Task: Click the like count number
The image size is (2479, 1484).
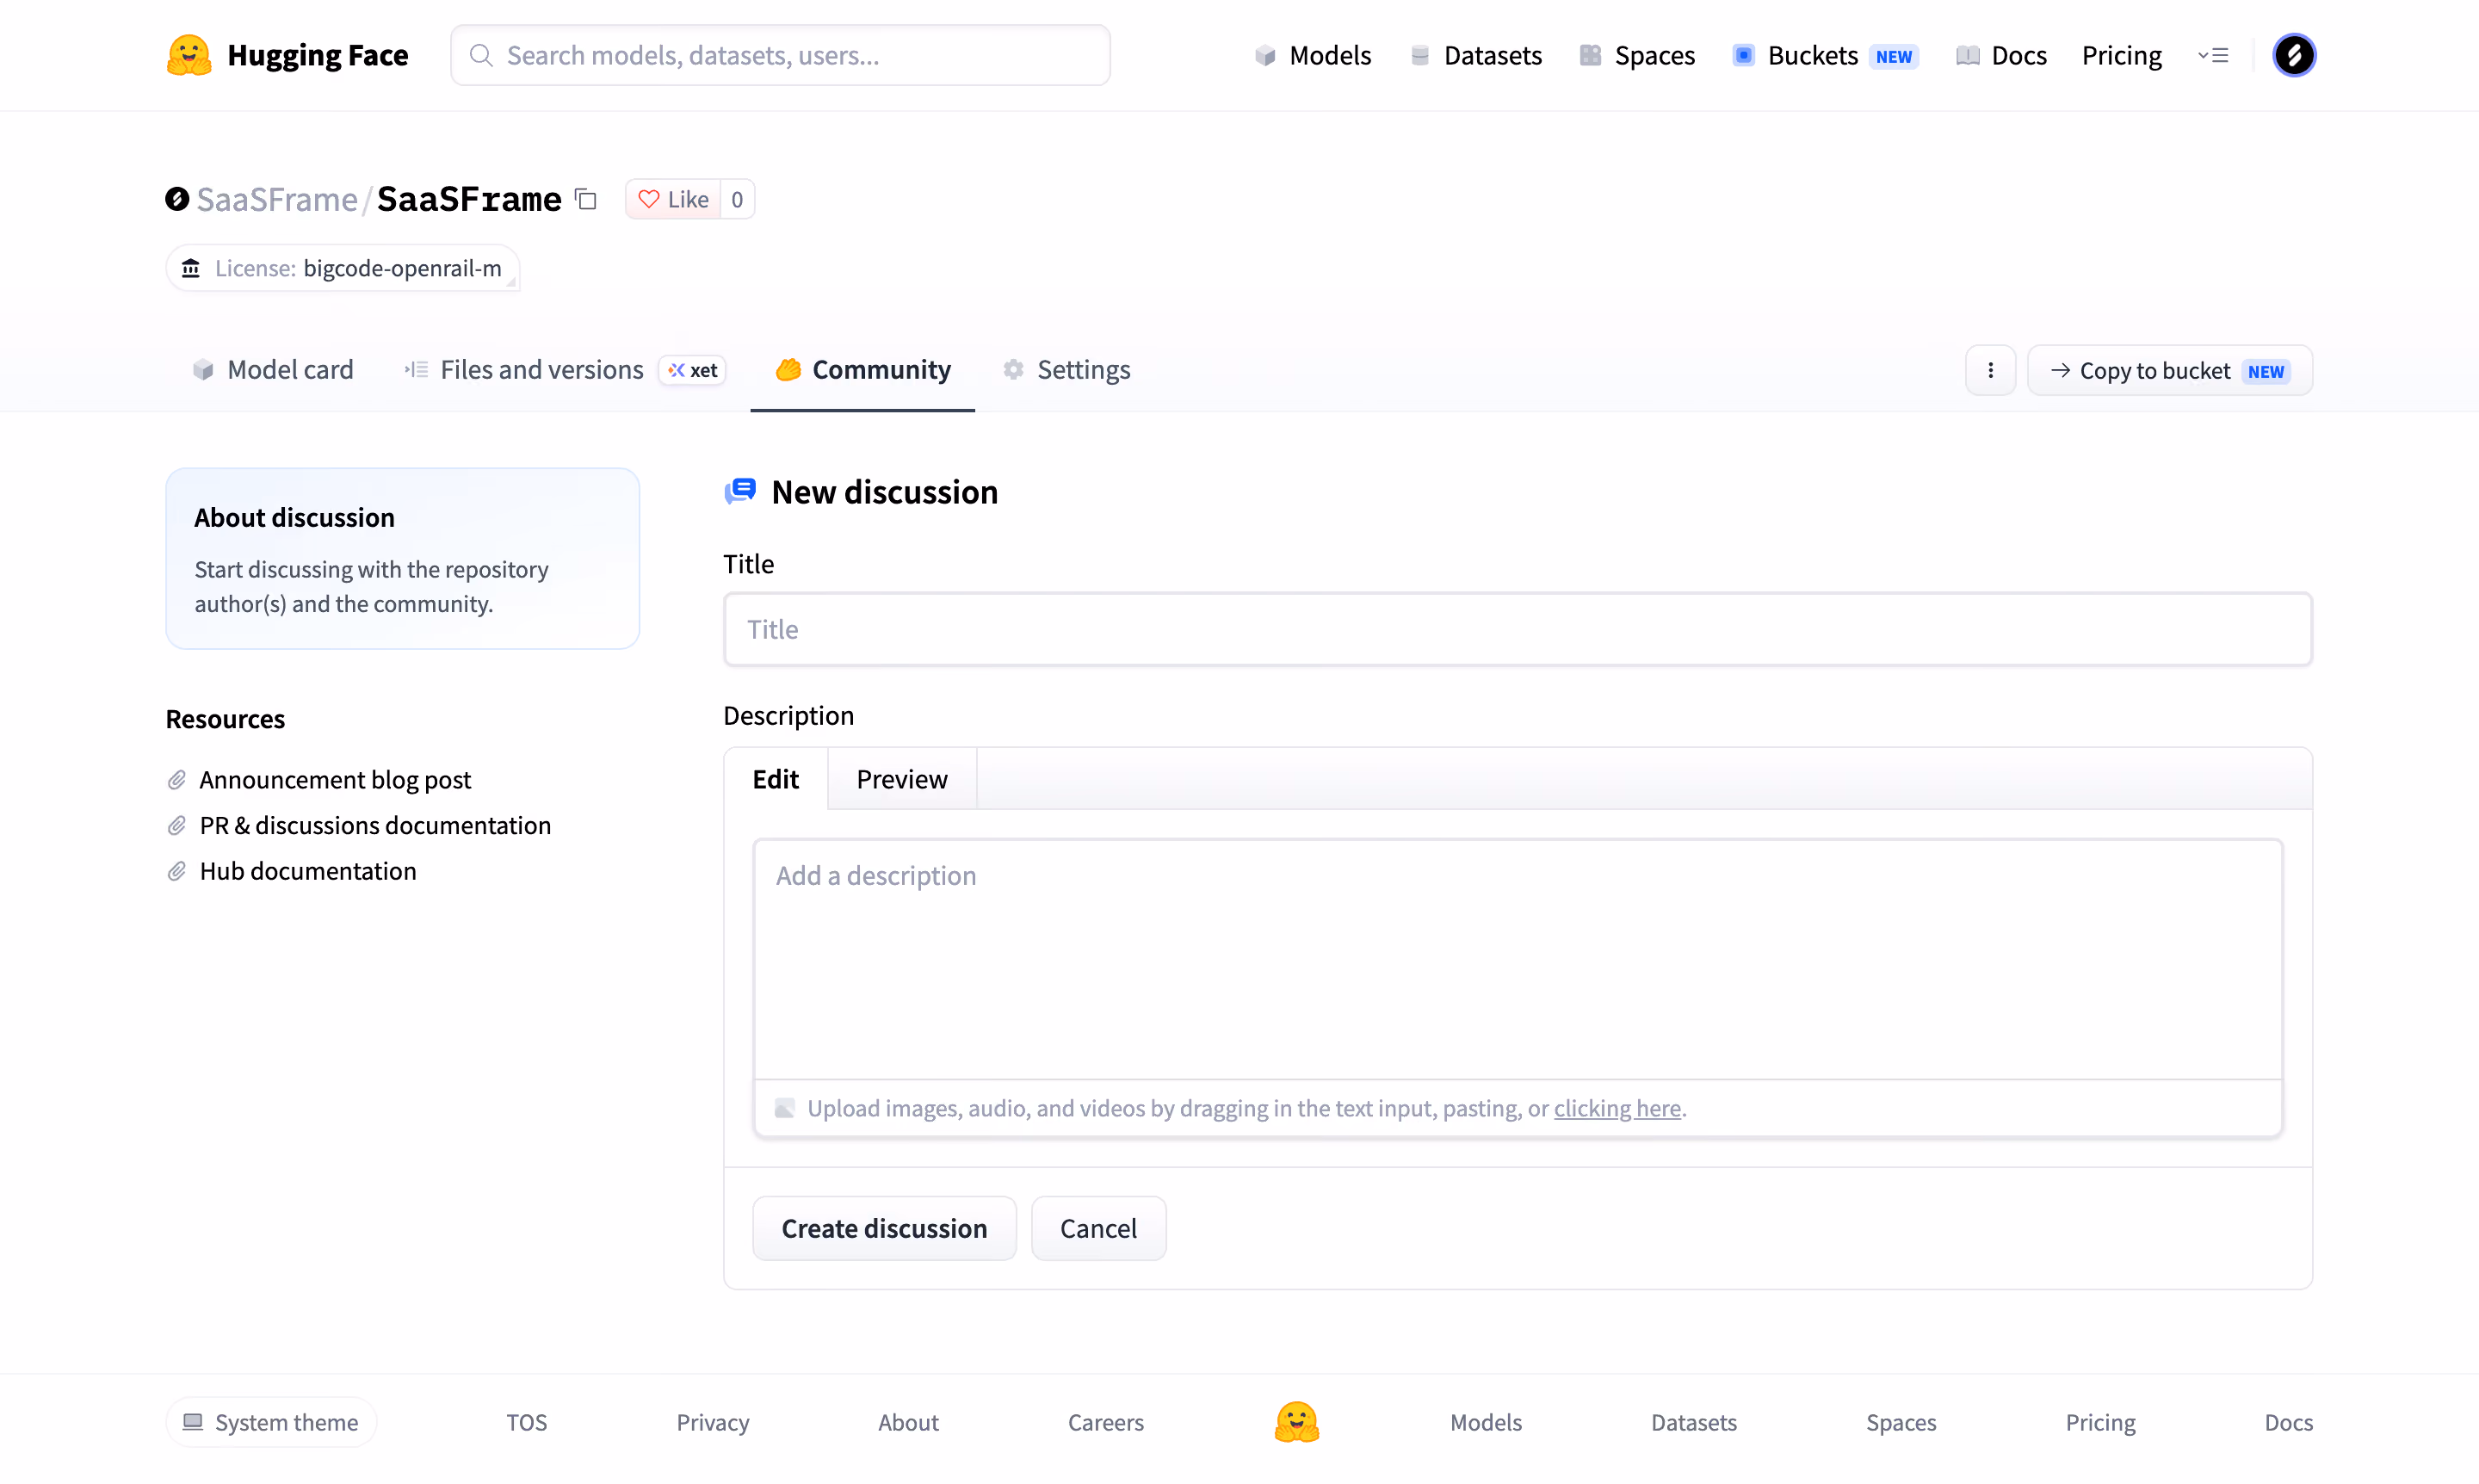Action: tap(737, 199)
